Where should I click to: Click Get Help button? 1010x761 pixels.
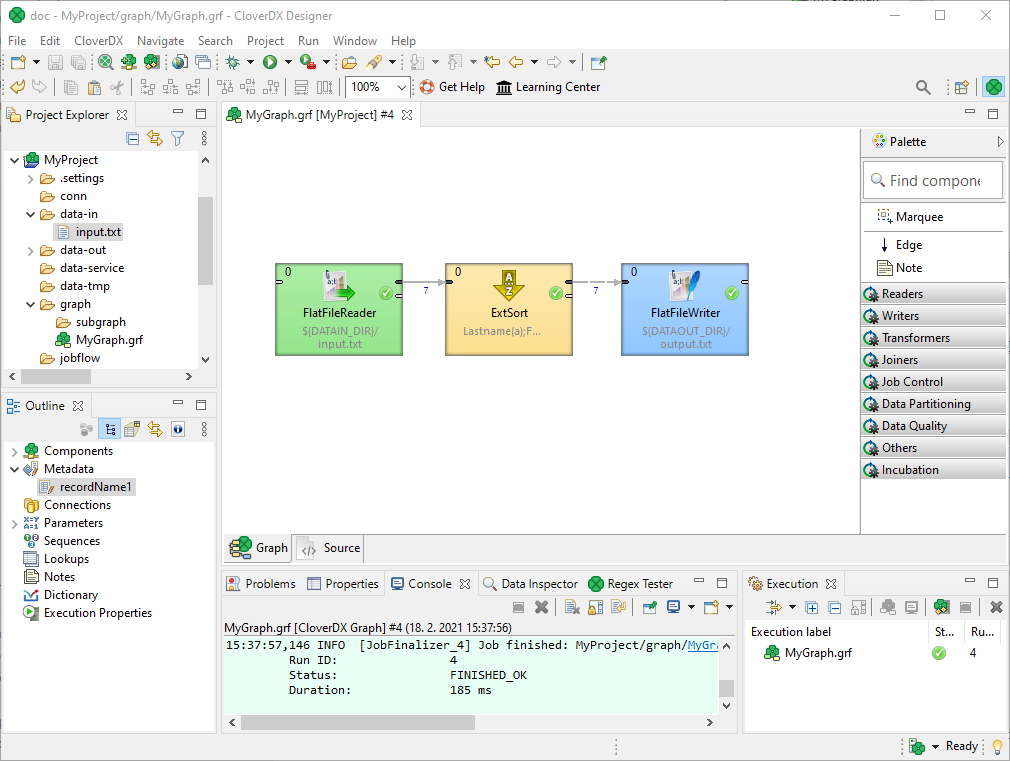coord(452,87)
